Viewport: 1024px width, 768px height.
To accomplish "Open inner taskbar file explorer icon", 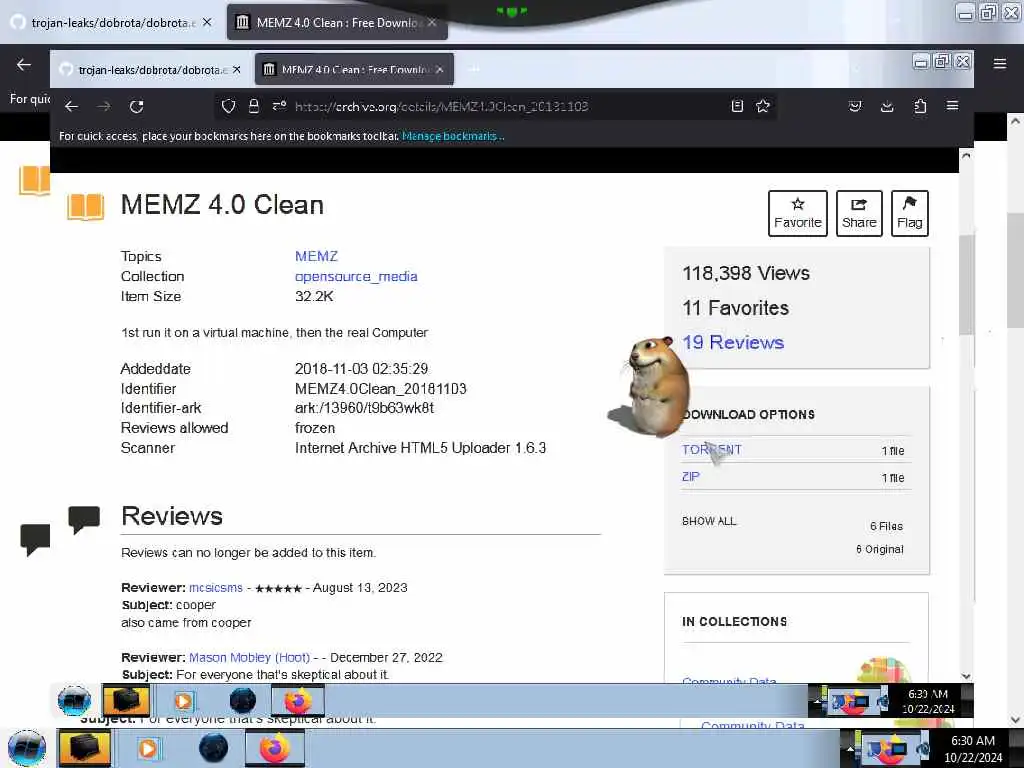I will pos(126,701).
